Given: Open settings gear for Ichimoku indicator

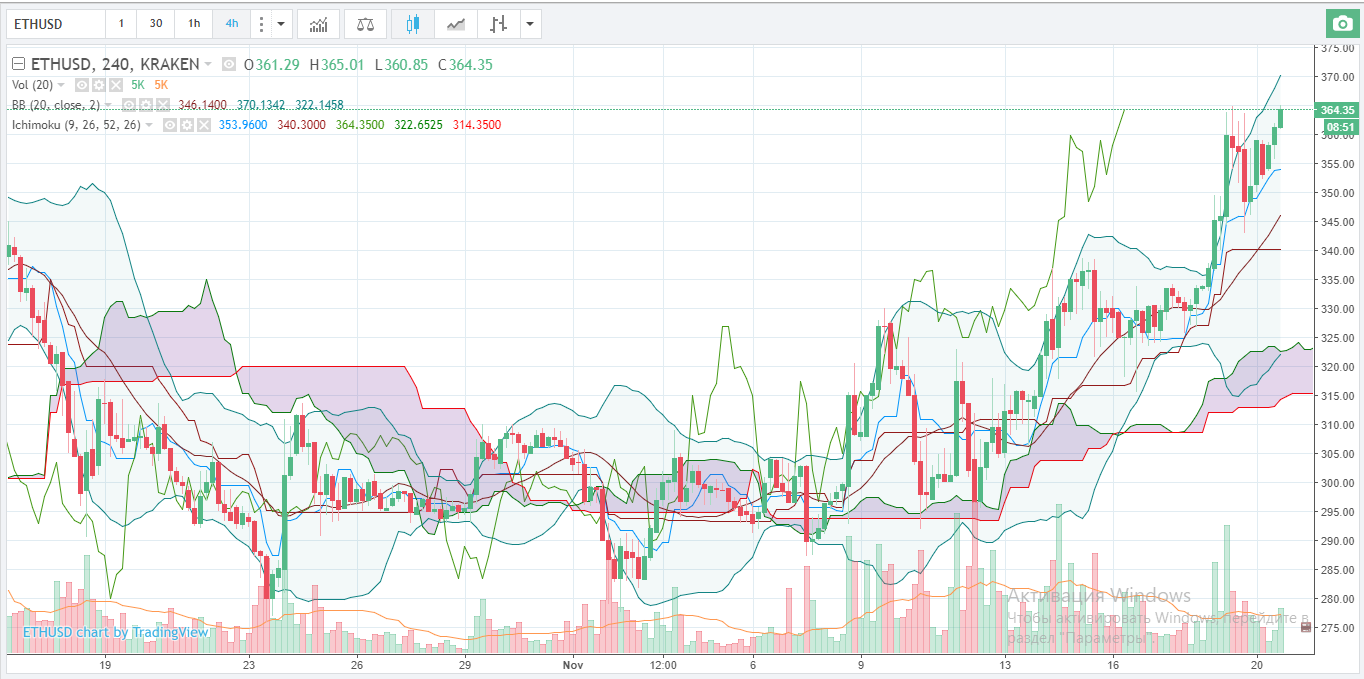Looking at the screenshot, I should [x=186, y=125].
